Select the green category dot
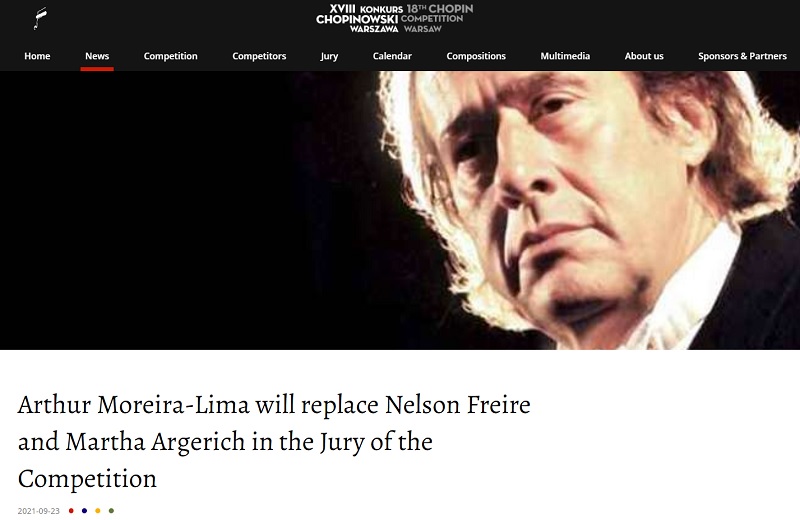Viewport: 800px width, 520px height. tap(111, 510)
